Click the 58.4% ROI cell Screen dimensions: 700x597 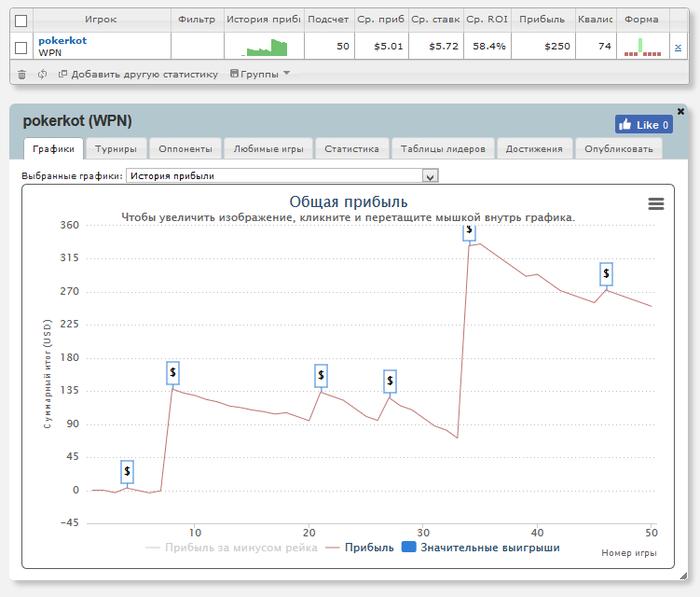487,46
